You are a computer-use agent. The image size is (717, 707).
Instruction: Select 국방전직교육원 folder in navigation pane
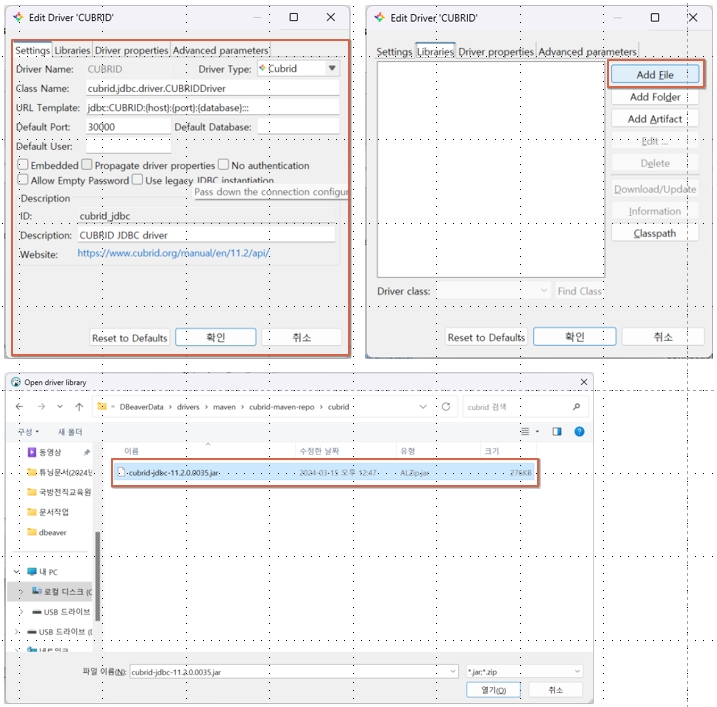(59, 492)
